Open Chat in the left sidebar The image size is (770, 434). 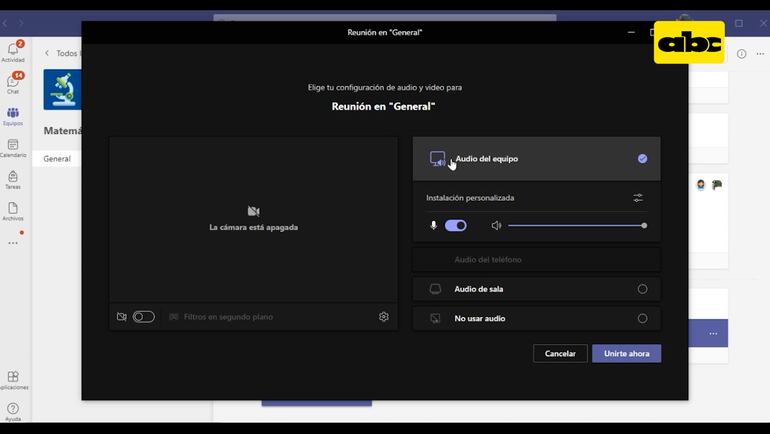tap(13, 83)
